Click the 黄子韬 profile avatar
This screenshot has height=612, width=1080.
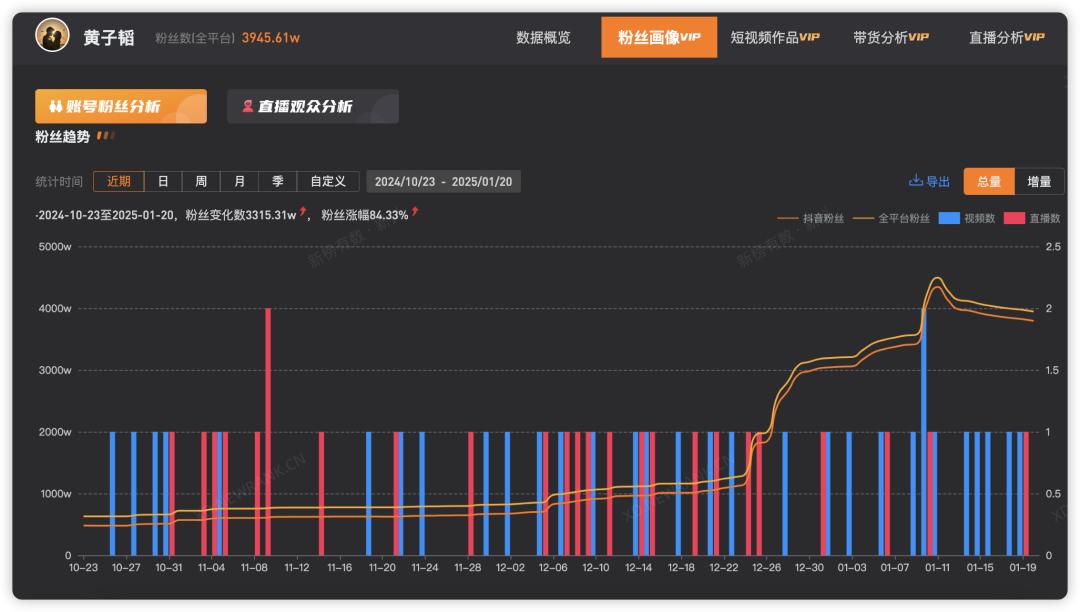52,36
